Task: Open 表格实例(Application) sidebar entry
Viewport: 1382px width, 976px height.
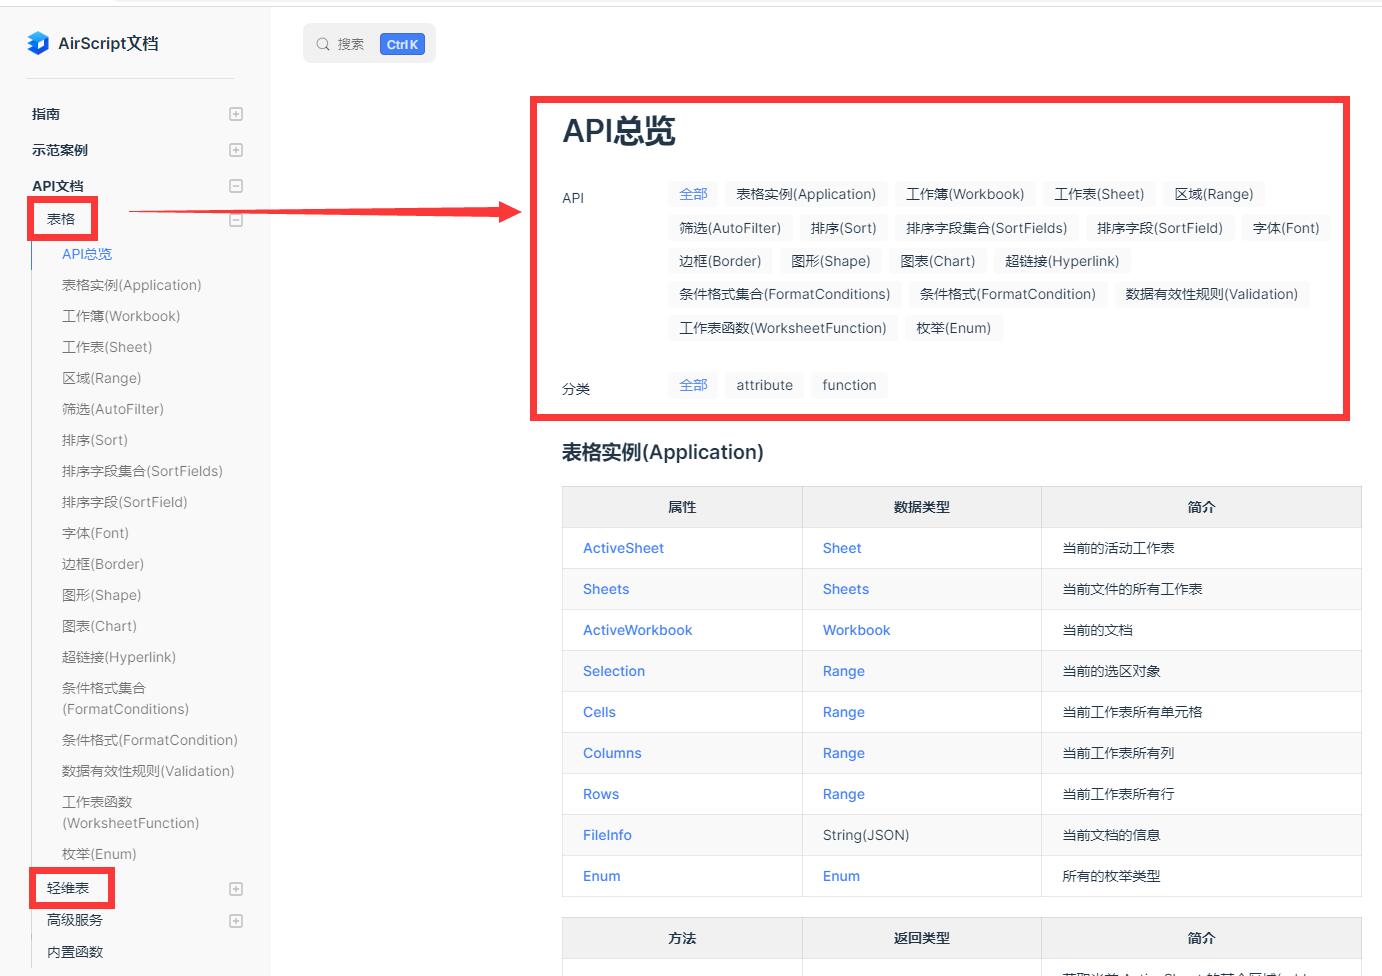Action: click(x=131, y=285)
